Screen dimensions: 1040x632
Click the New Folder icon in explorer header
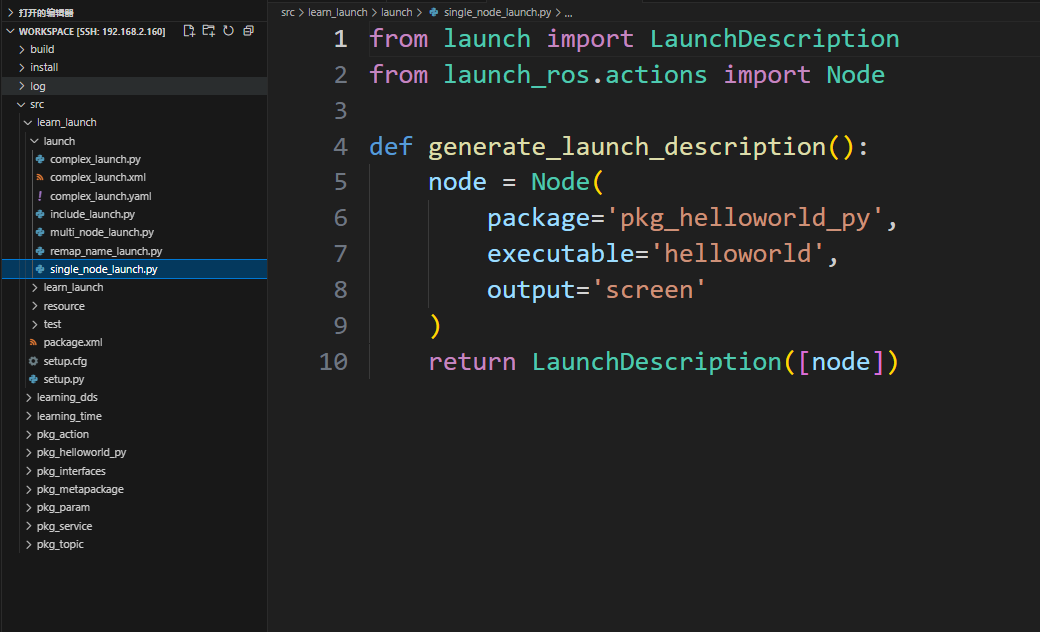(208, 31)
